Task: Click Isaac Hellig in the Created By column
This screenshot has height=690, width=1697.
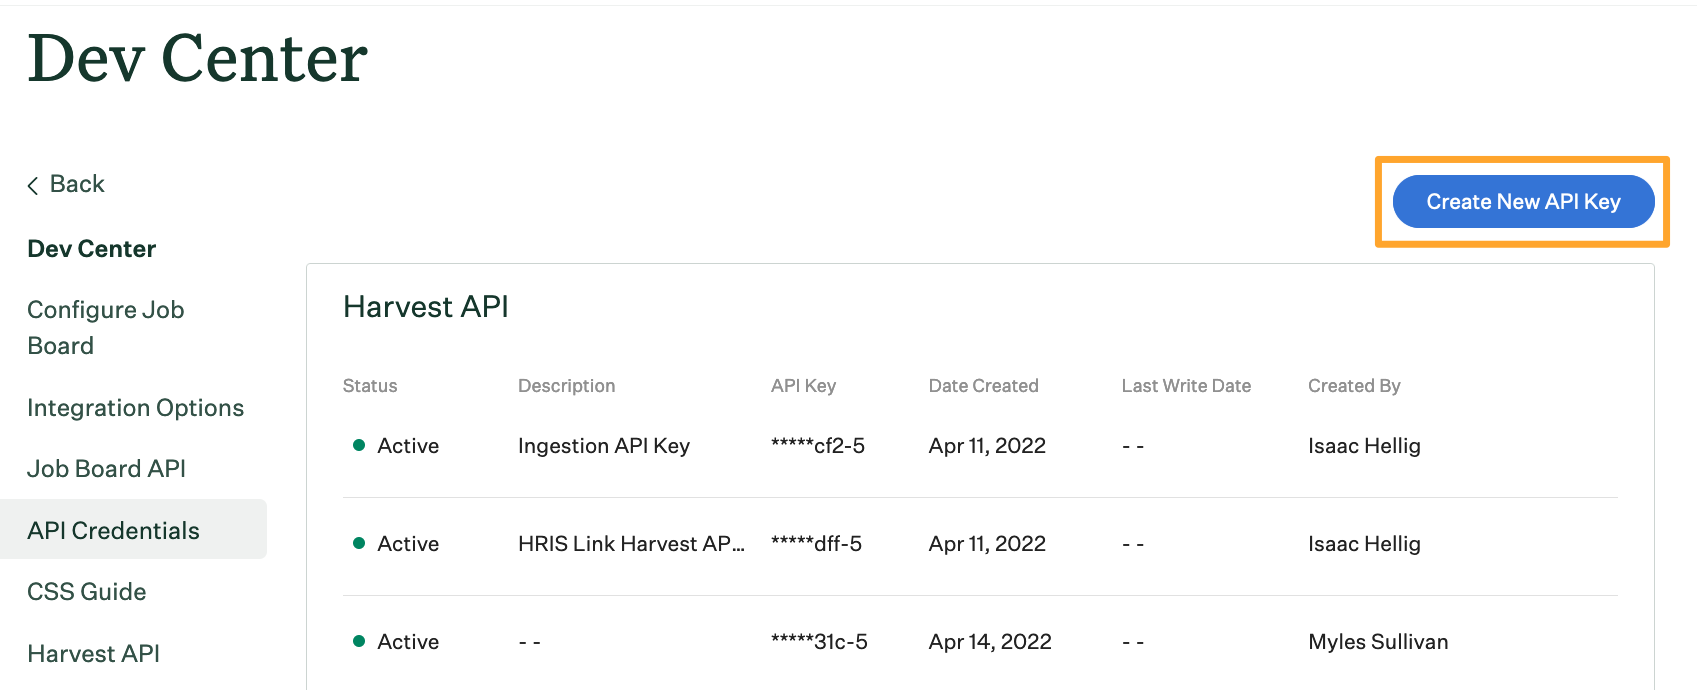Action: pyautogui.click(x=1364, y=445)
